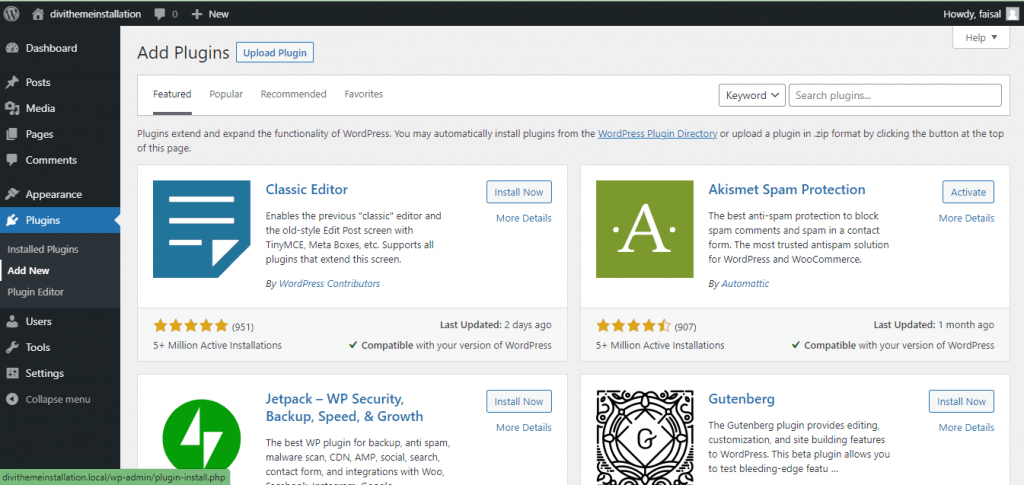1024x485 pixels.
Task: Install the Gutenberg plugin now
Action: pos(961,401)
